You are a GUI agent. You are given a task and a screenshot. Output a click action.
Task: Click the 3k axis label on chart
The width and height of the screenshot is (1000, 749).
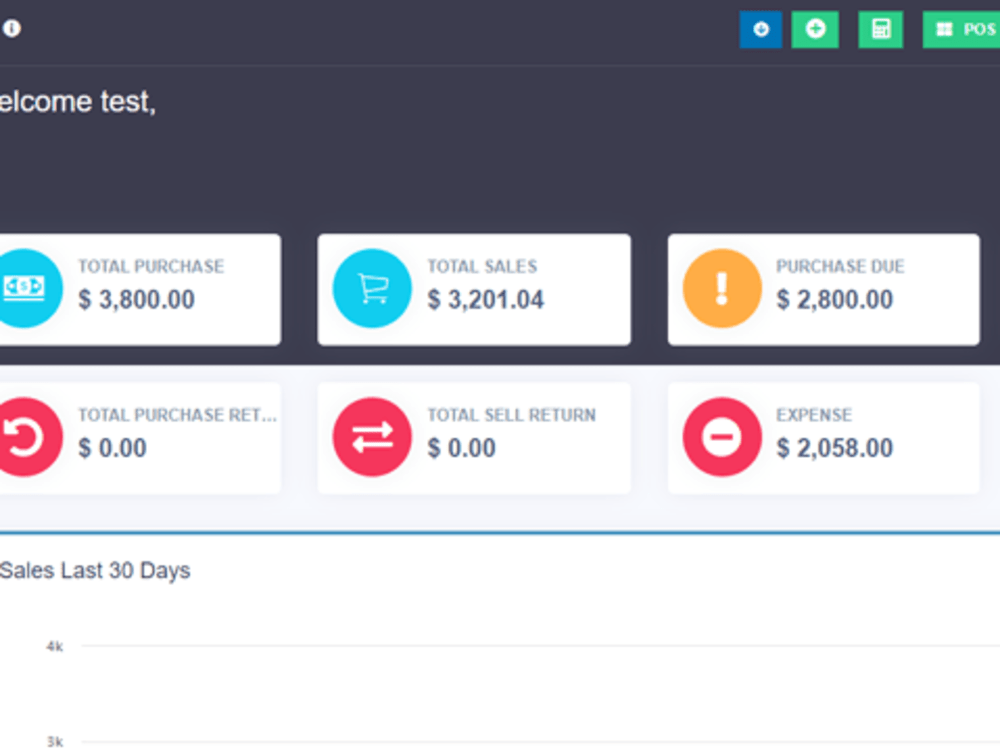[x=55, y=741]
